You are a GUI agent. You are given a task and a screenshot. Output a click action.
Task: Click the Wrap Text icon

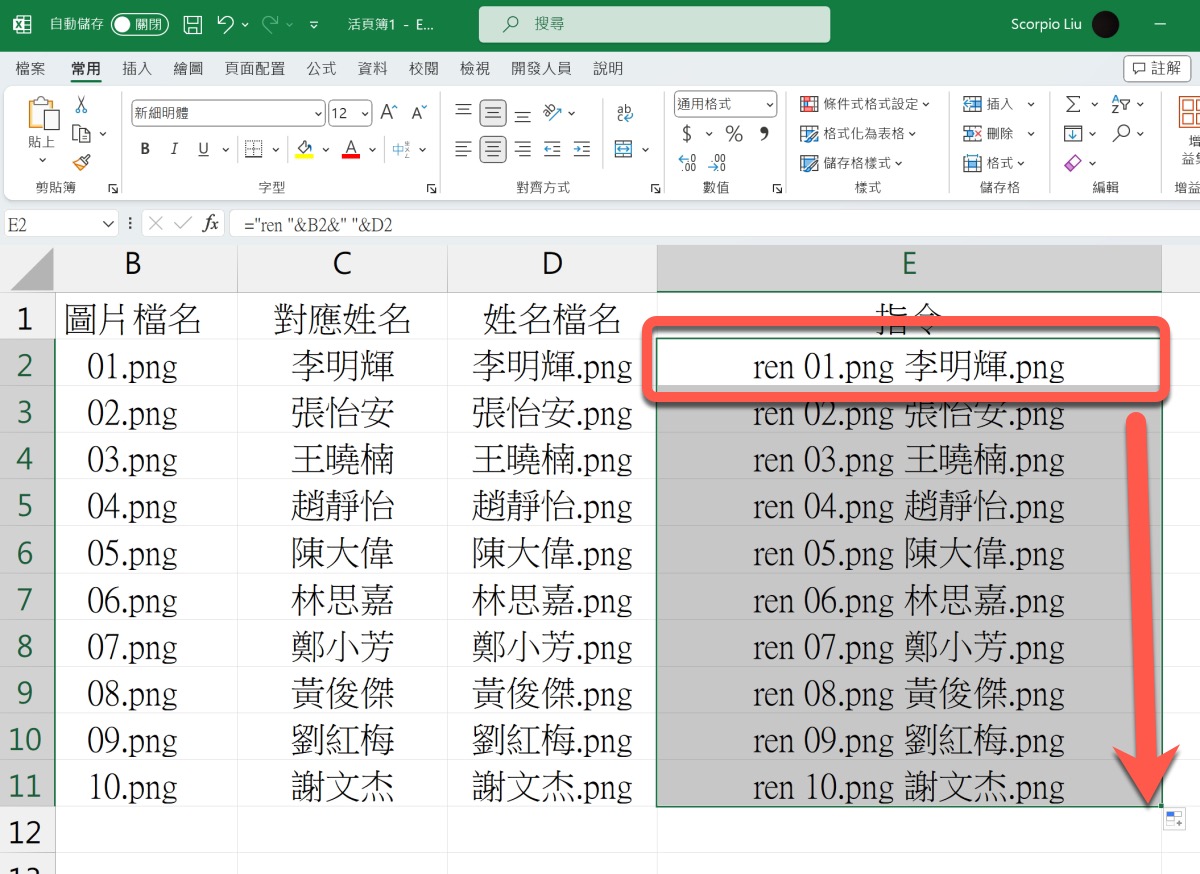[x=625, y=113]
